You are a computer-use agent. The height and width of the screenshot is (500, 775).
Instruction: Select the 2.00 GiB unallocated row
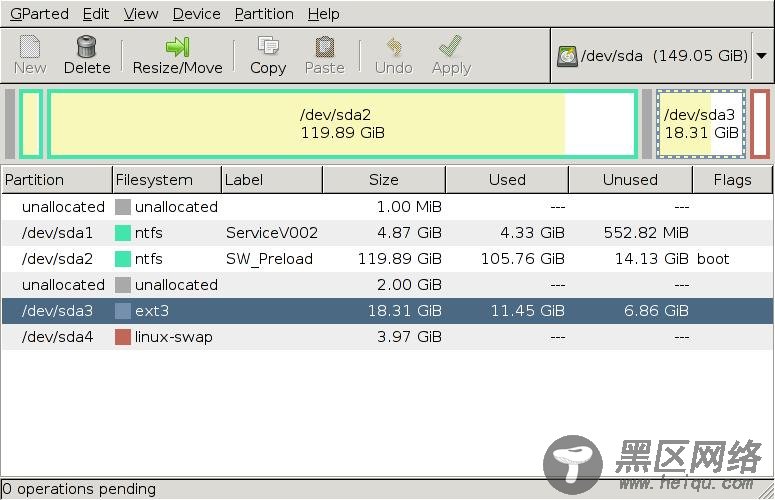coord(387,285)
